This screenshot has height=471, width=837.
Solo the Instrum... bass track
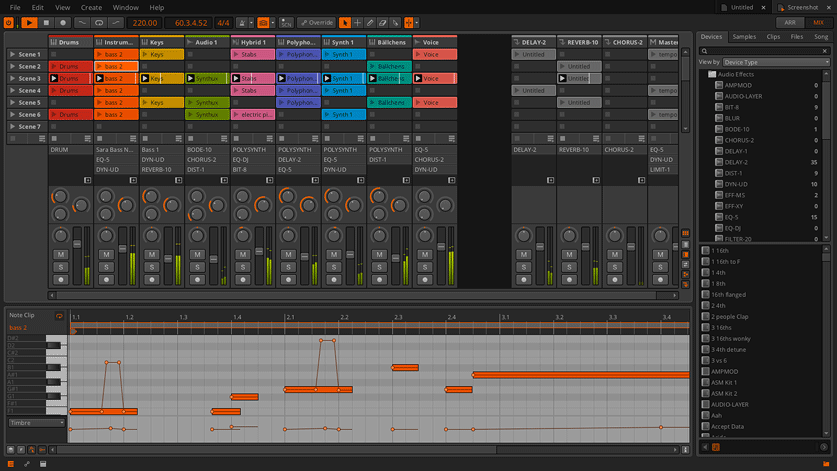click(x=106, y=267)
